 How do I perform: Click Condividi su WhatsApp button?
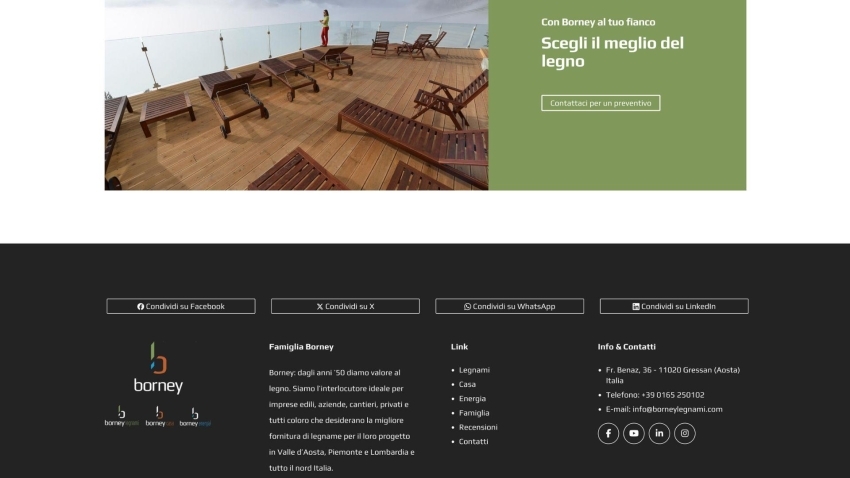pyautogui.click(x=509, y=306)
